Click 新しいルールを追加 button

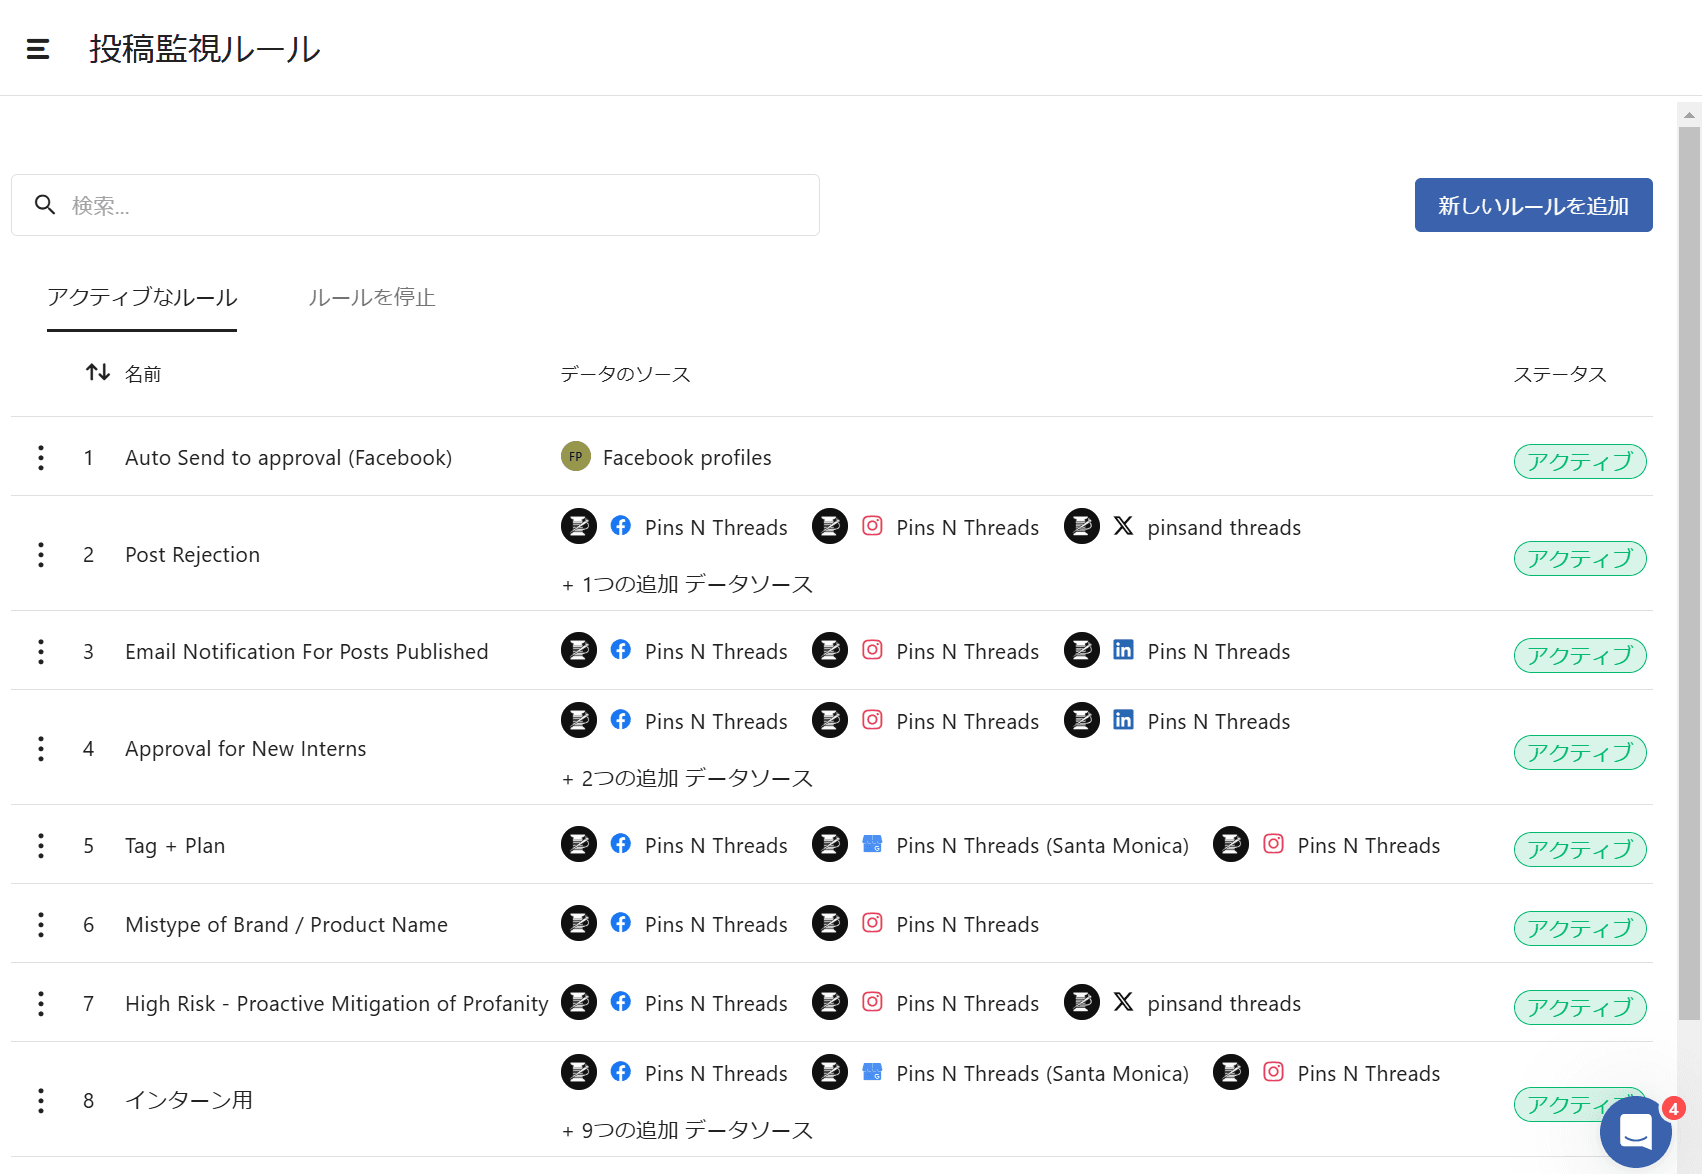click(1533, 205)
